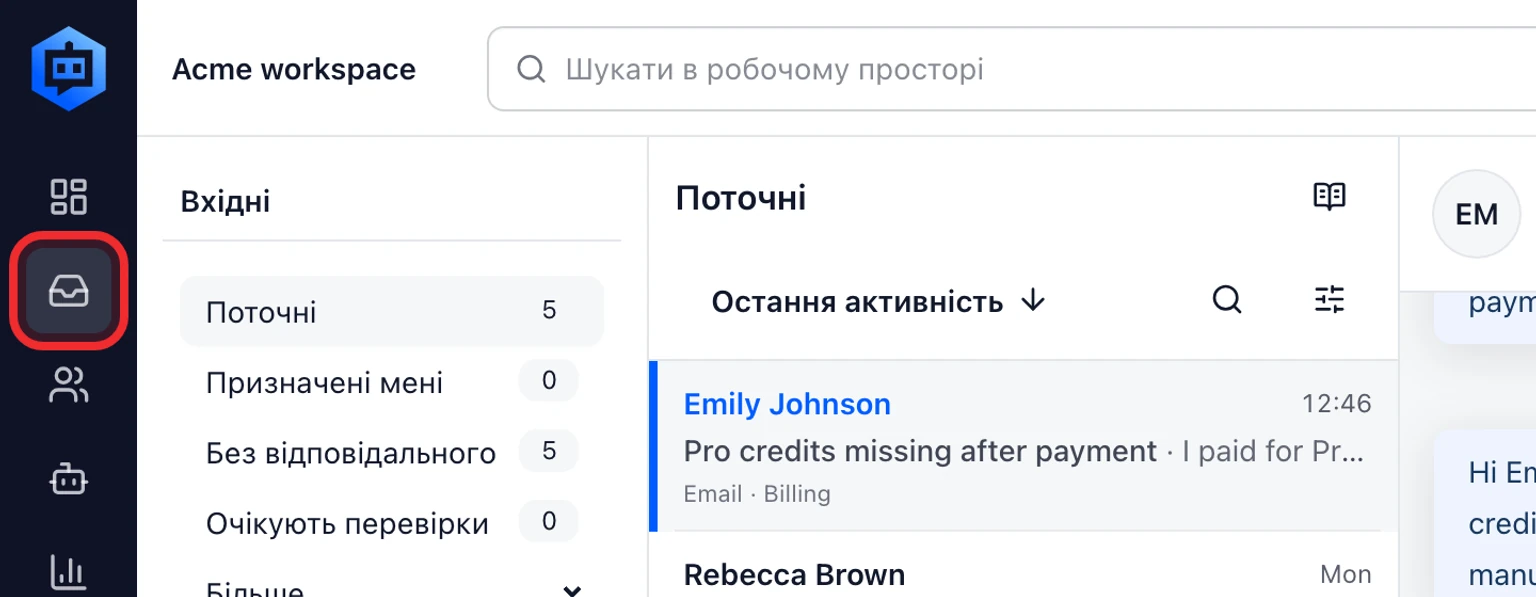Open the reports bar chart icon

(x=69, y=572)
